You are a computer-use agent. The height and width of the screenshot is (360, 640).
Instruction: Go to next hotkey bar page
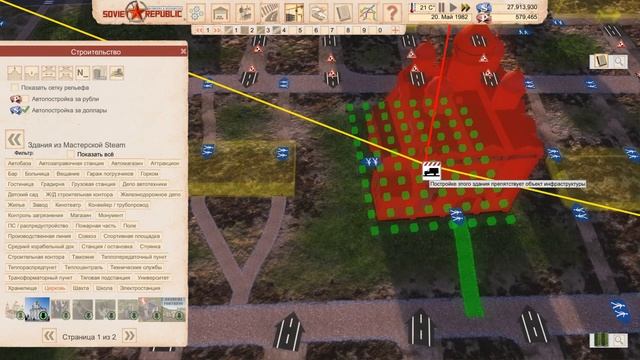217,30
